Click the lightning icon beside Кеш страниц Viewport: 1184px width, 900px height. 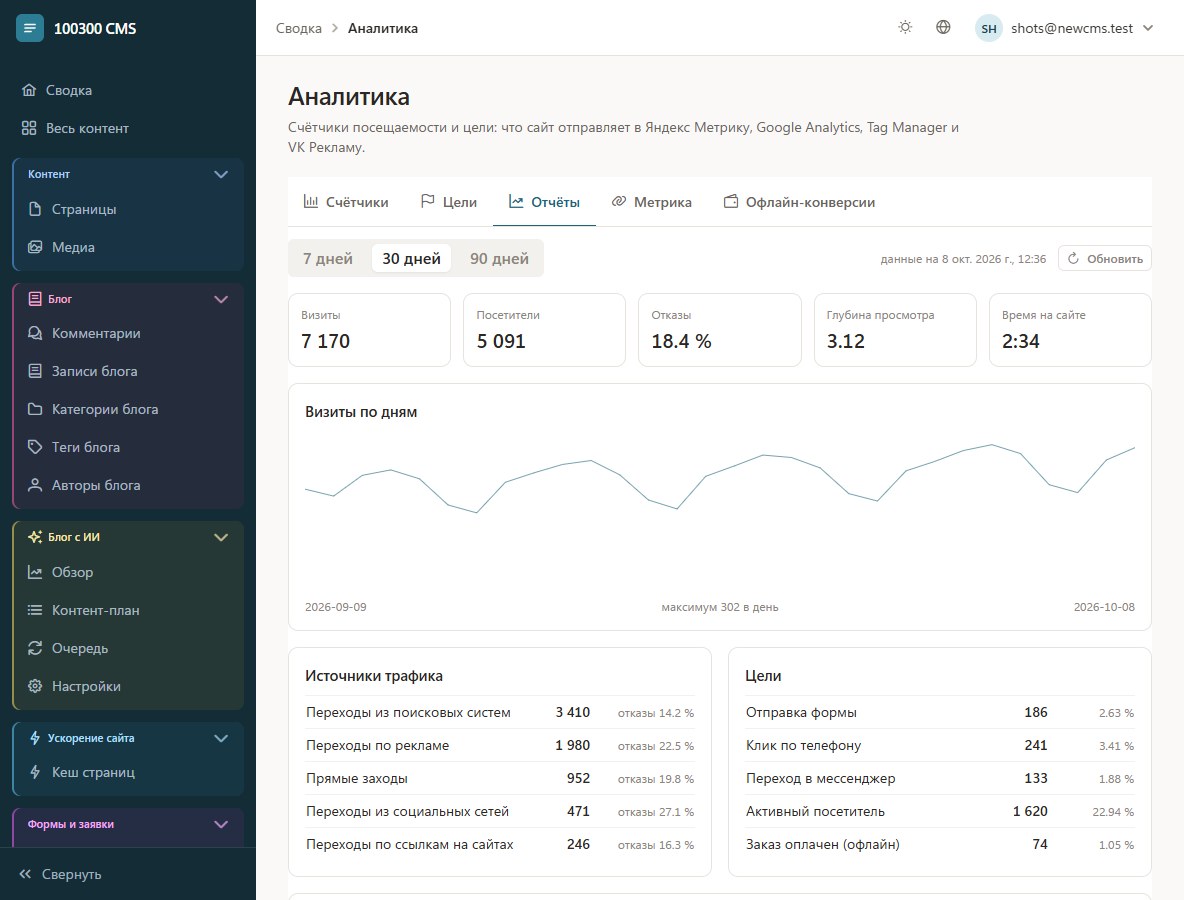pyautogui.click(x=35, y=772)
